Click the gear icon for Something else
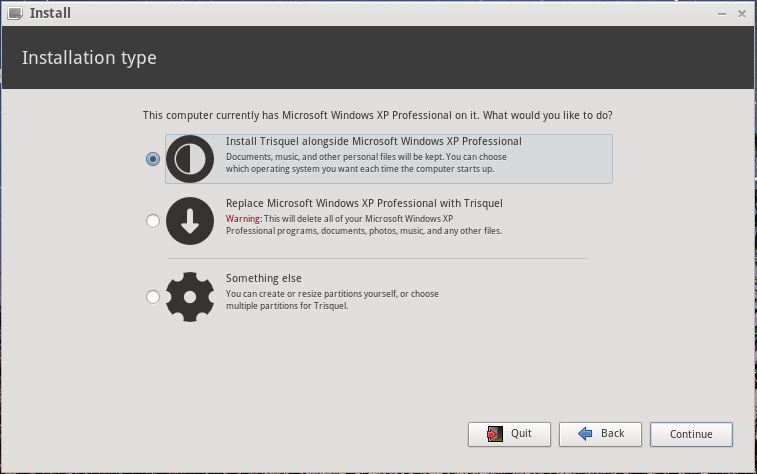The height and width of the screenshot is (474, 757). 190,296
